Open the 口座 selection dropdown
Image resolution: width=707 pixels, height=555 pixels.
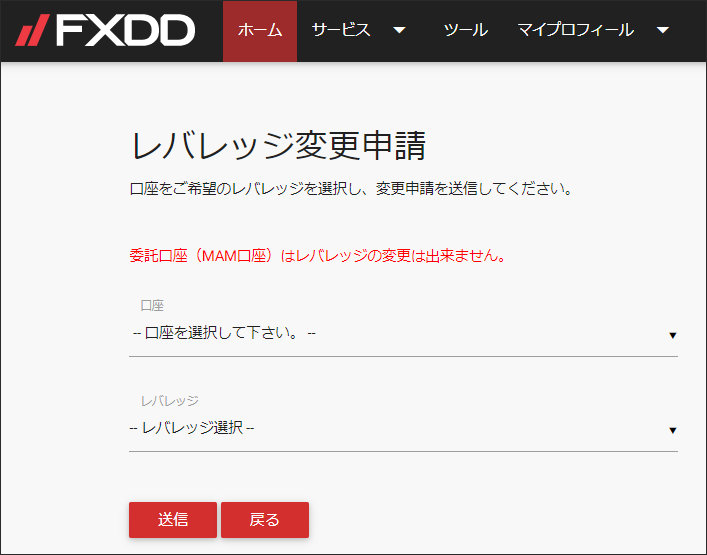click(x=403, y=334)
